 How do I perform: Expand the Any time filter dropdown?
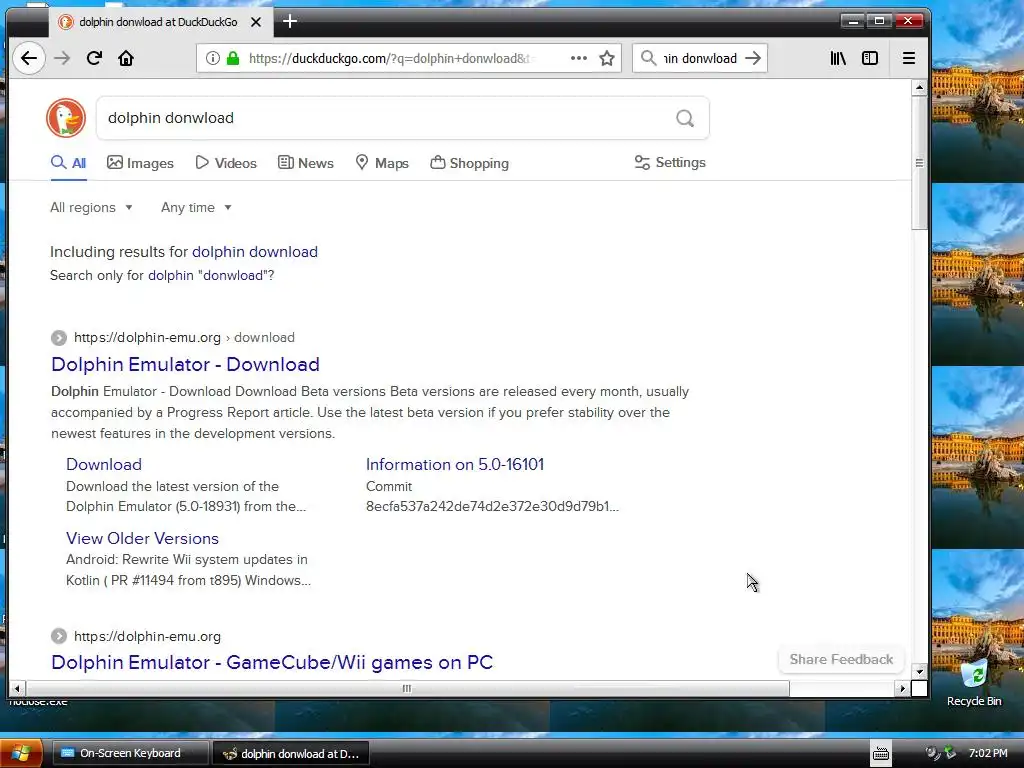pos(197,208)
